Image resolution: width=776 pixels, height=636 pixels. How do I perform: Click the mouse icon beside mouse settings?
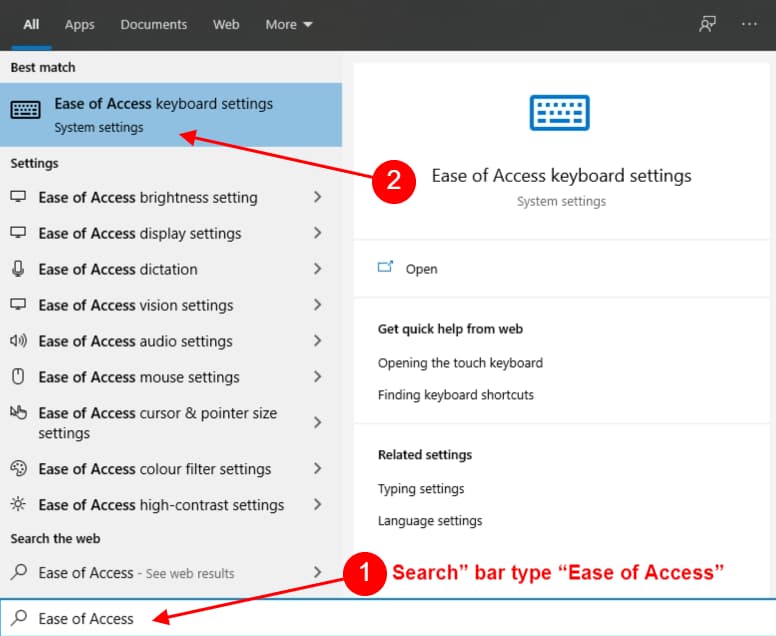point(18,377)
